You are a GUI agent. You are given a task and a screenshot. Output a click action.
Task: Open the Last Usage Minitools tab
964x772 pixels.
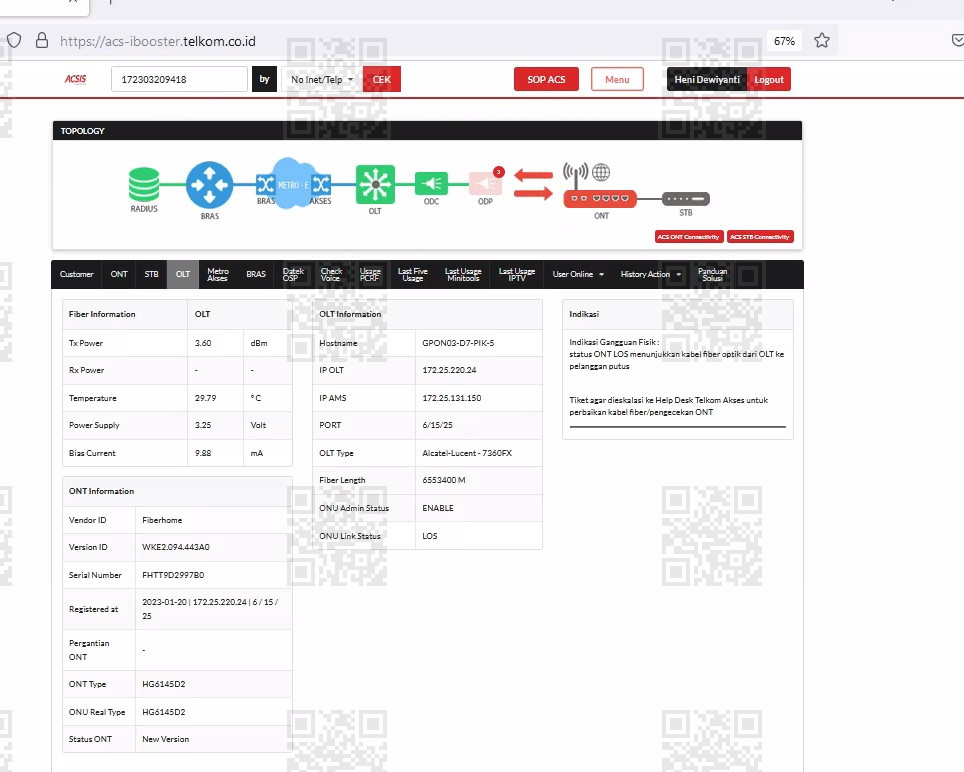coord(463,274)
